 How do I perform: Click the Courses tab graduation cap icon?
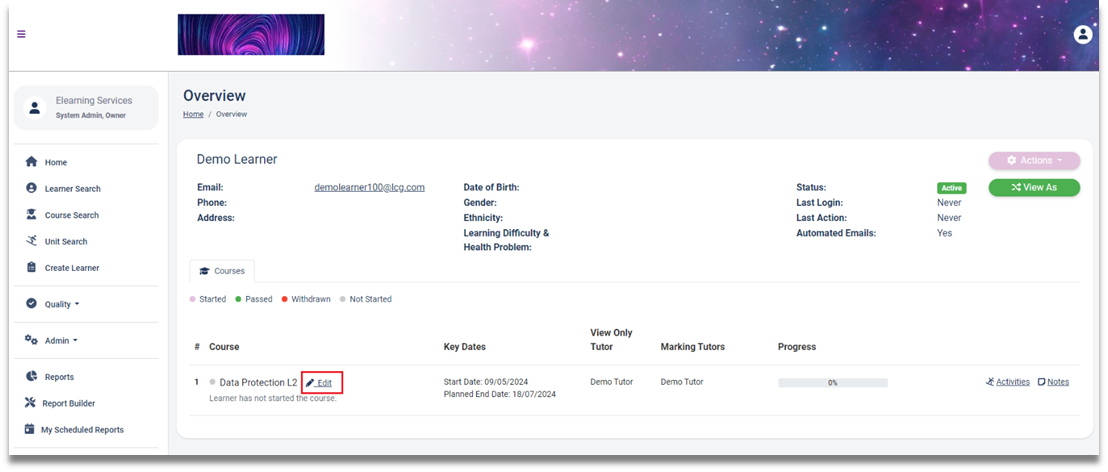[x=205, y=271]
